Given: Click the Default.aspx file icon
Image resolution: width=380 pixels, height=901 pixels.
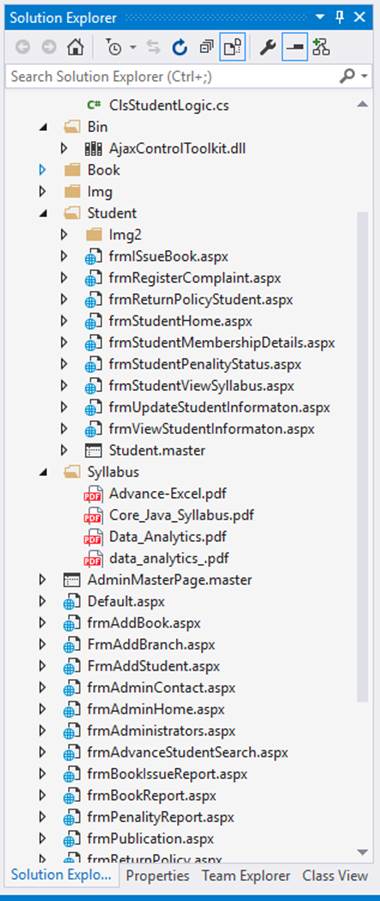Looking at the screenshot, I should pos(71,602).
